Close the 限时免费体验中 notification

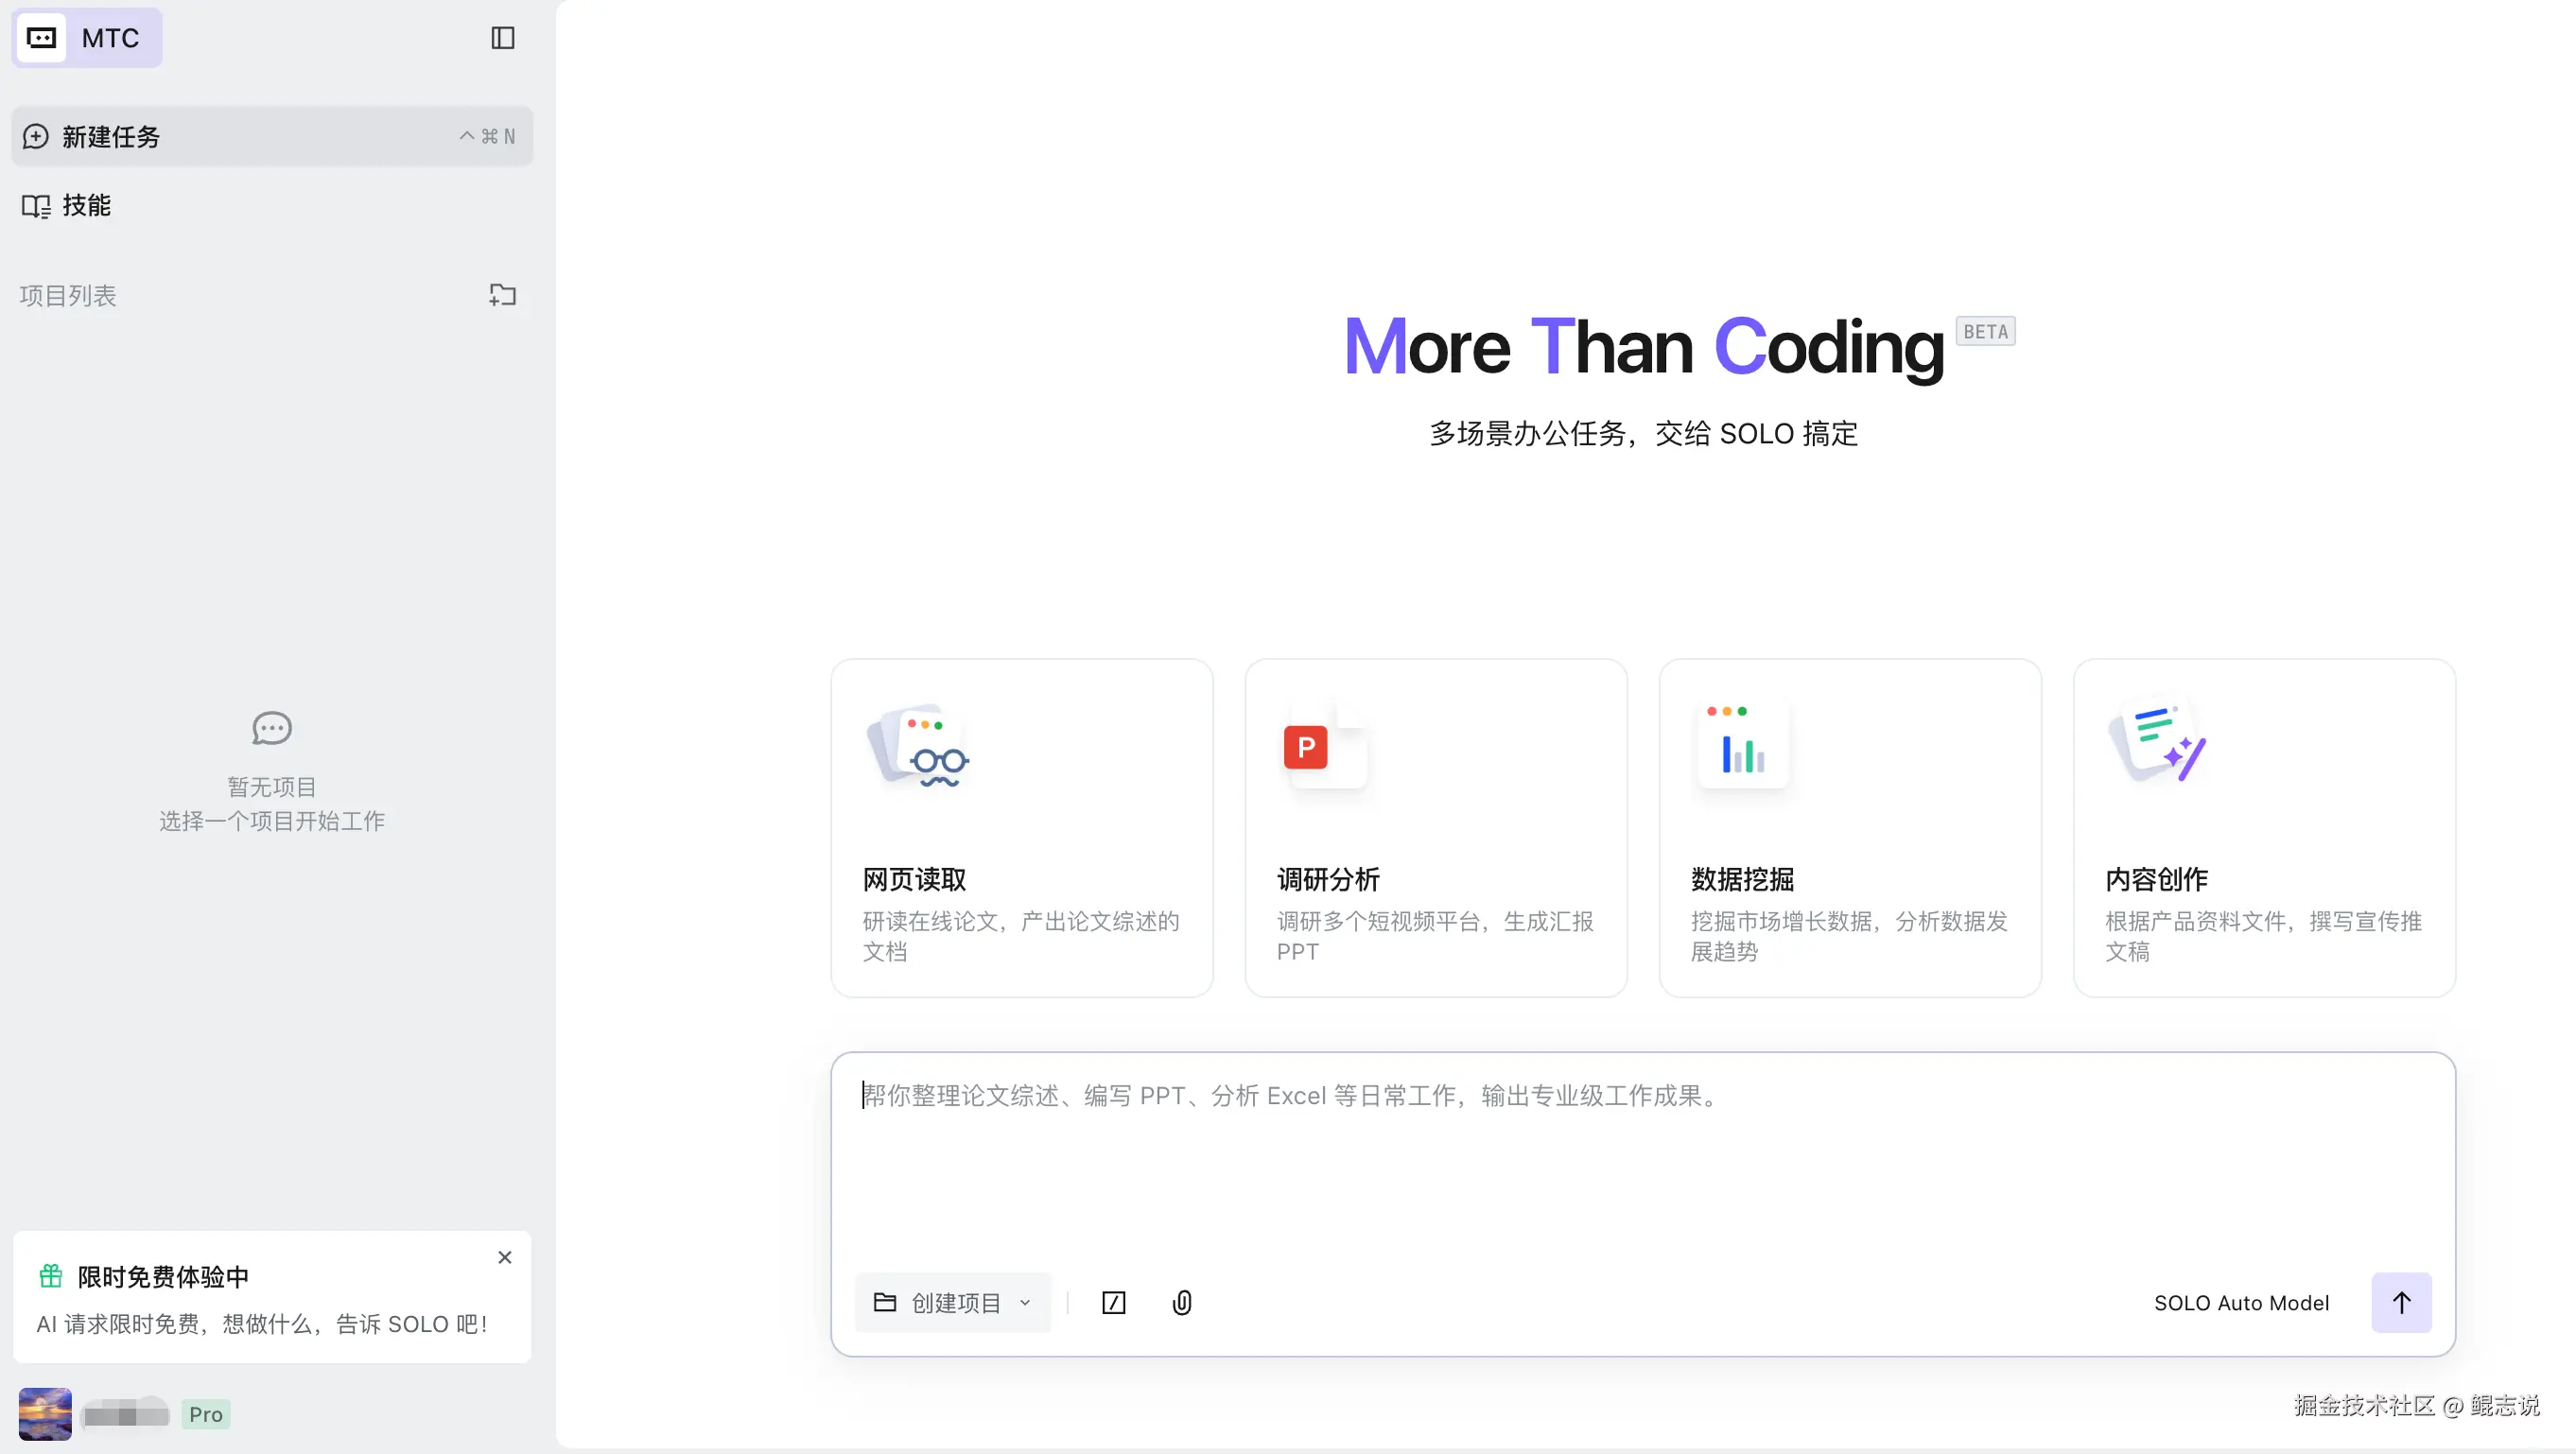click(505, 1257)
